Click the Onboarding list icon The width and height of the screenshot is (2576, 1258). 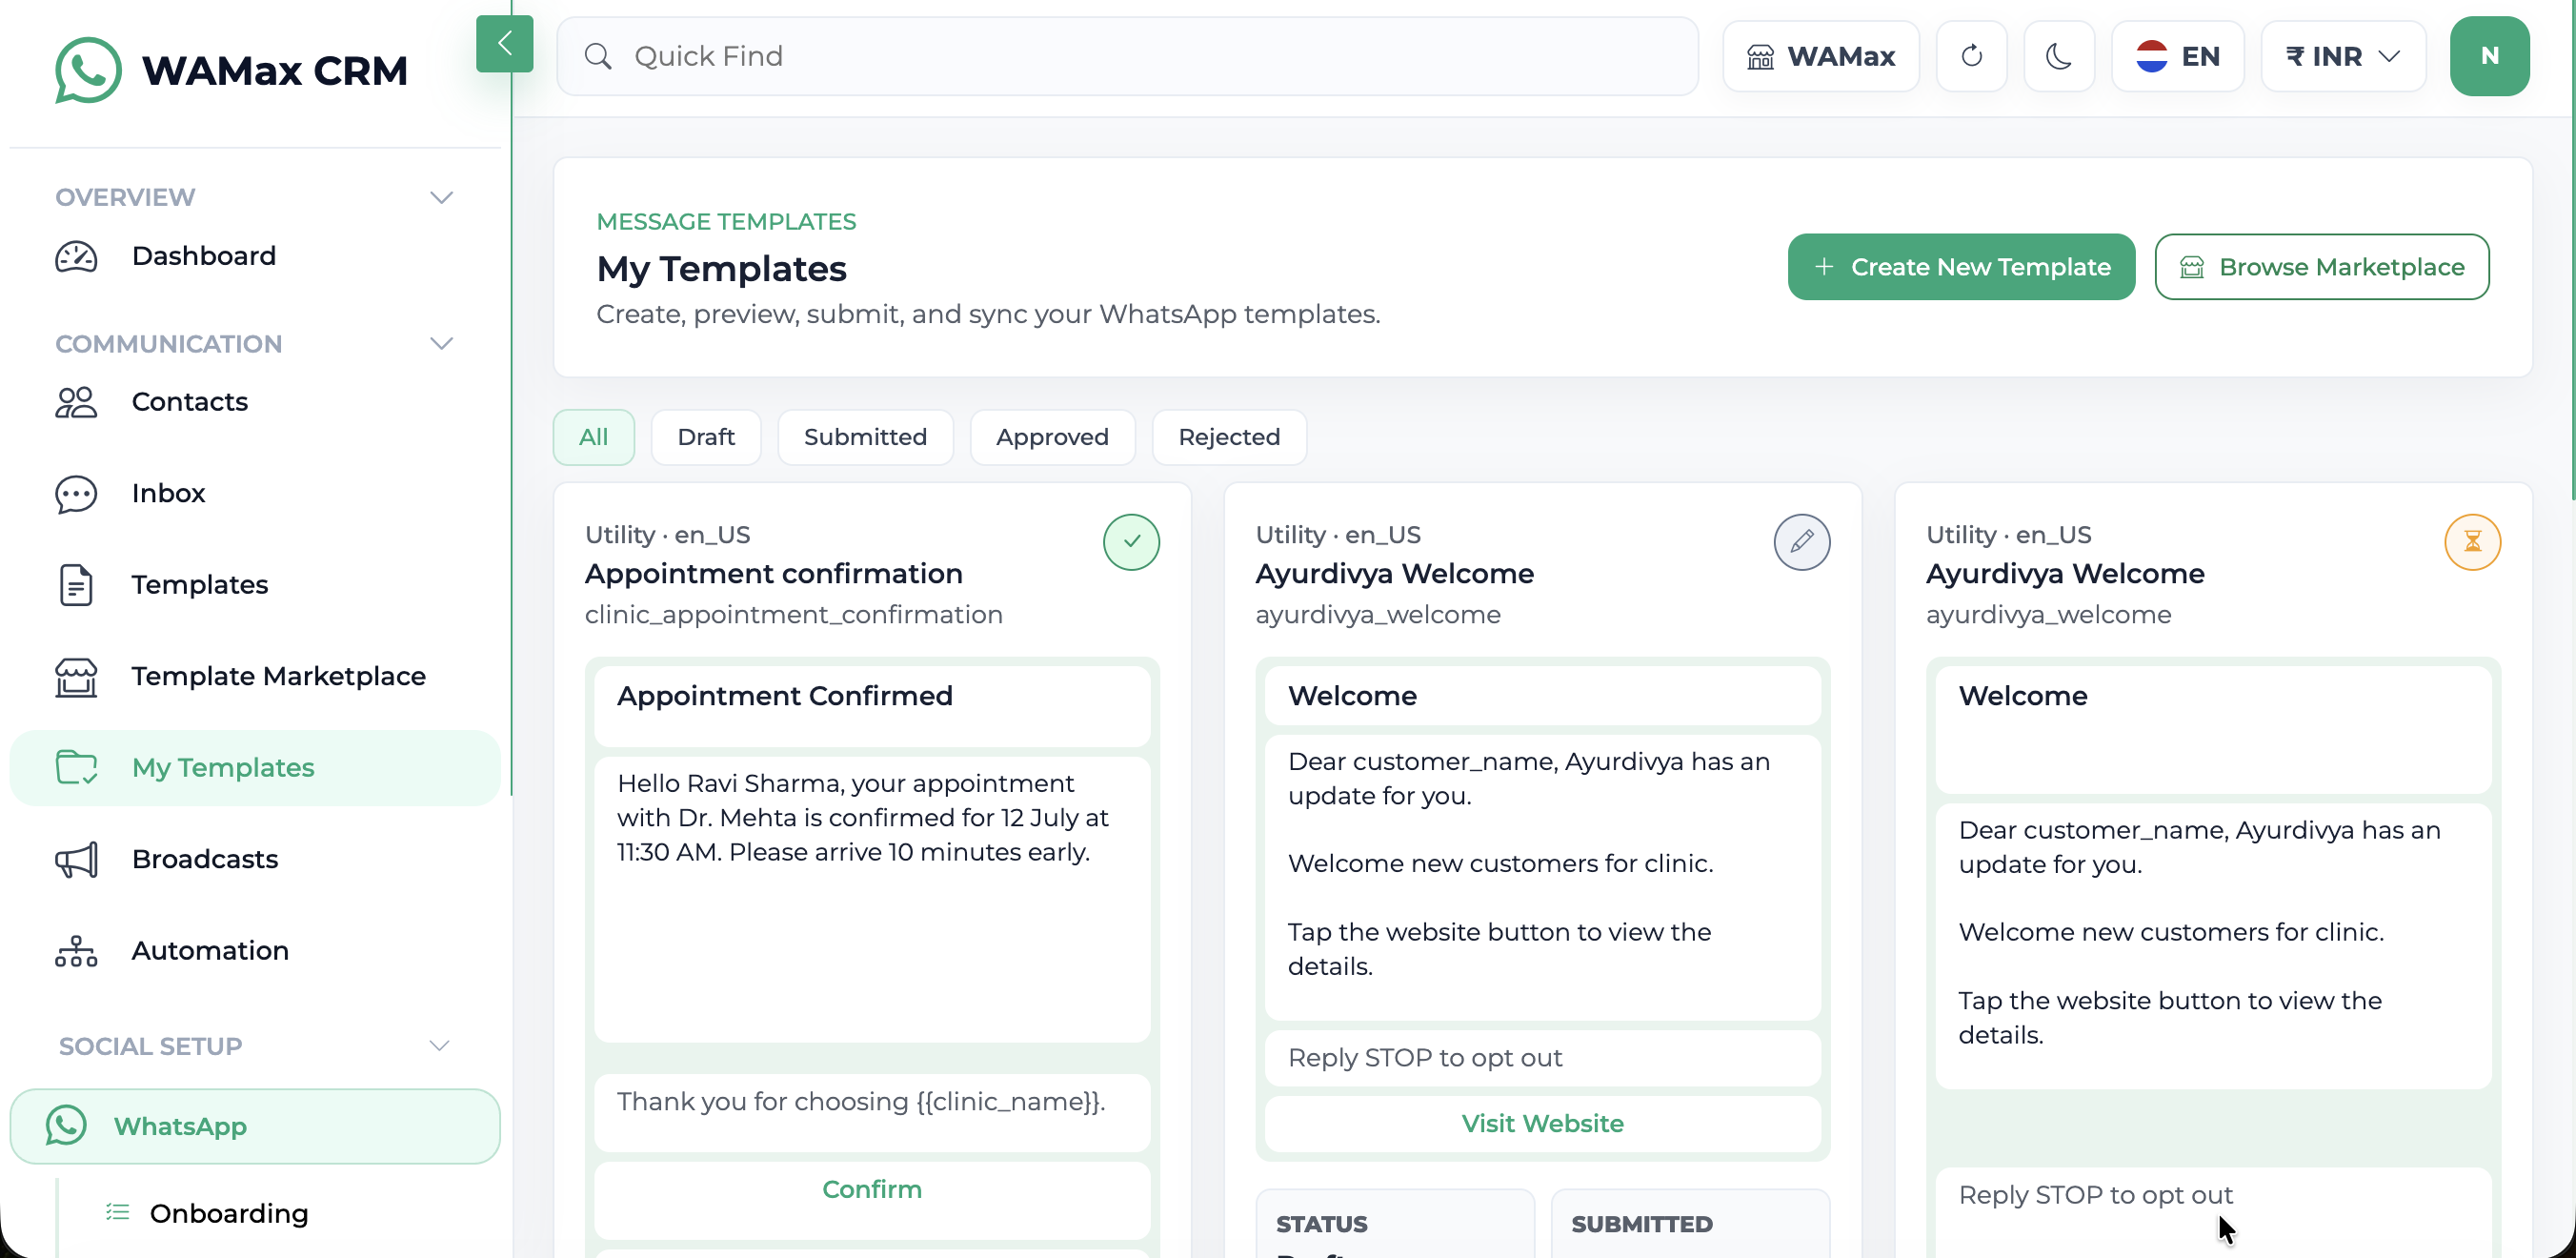[118, 1212]
